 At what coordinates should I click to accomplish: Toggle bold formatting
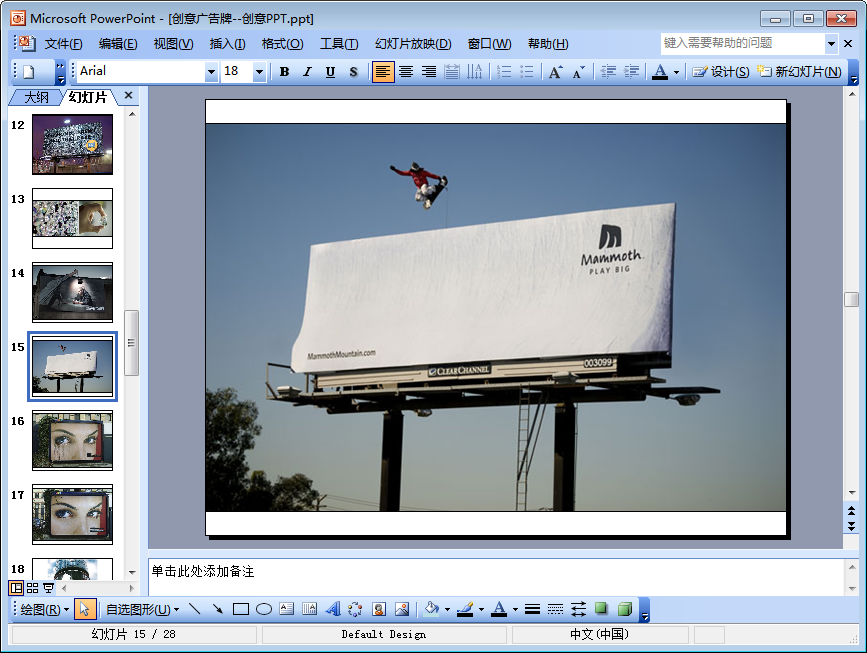[284, 72]
